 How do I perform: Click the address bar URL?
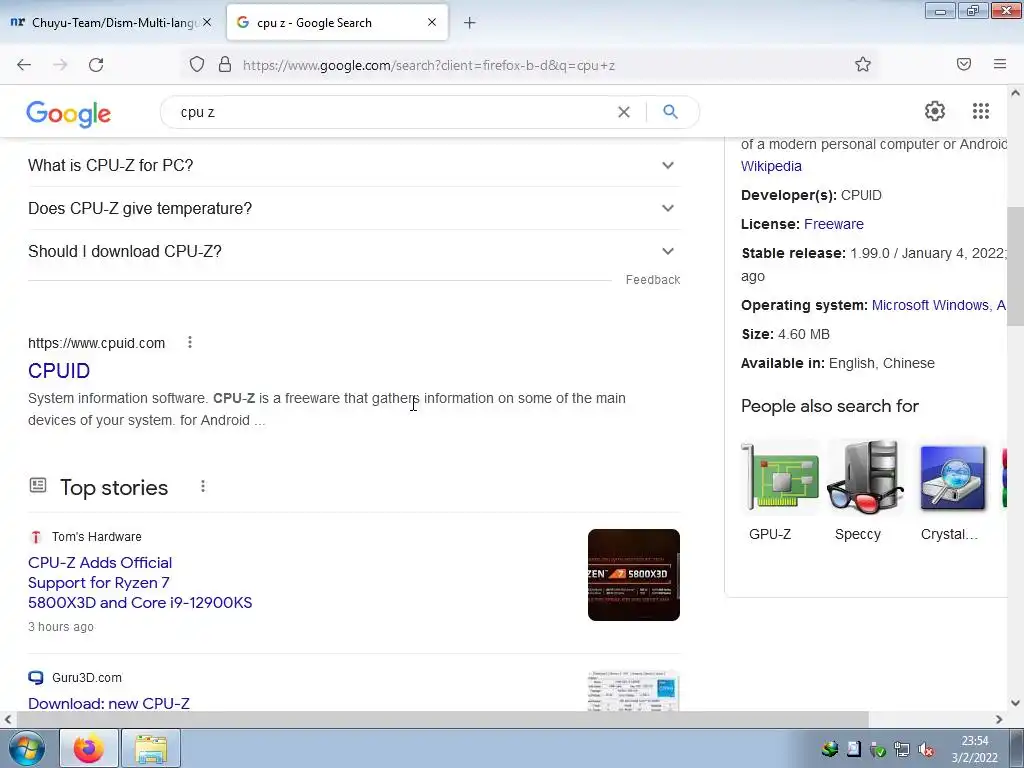point(428,65)
